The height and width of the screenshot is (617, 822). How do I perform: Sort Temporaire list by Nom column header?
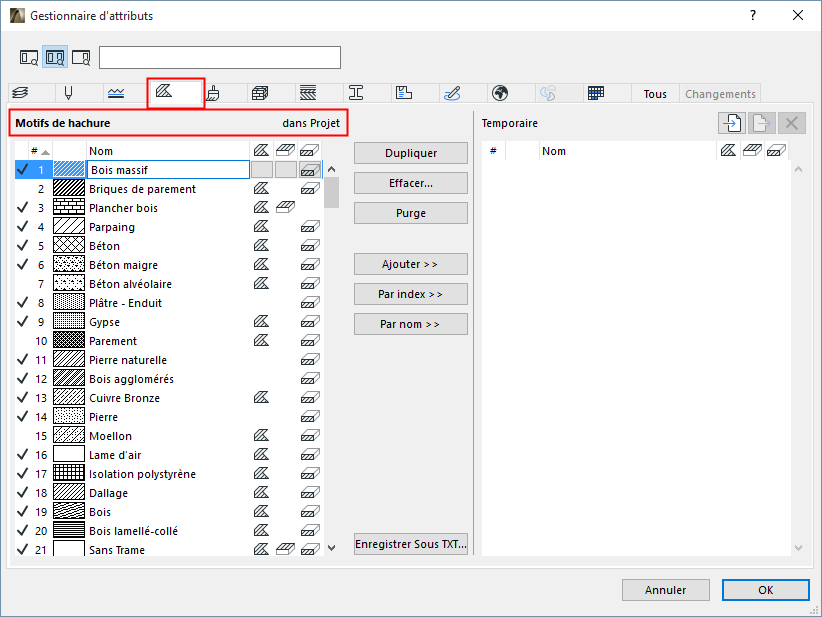(627, 151)
